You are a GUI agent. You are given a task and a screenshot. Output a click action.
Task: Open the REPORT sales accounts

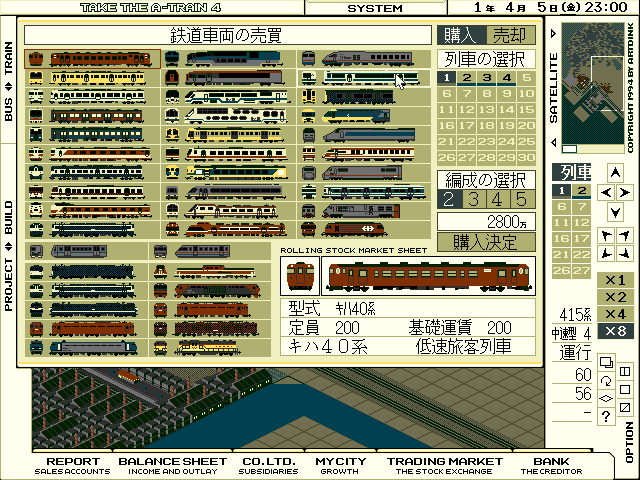coord(73,466)
